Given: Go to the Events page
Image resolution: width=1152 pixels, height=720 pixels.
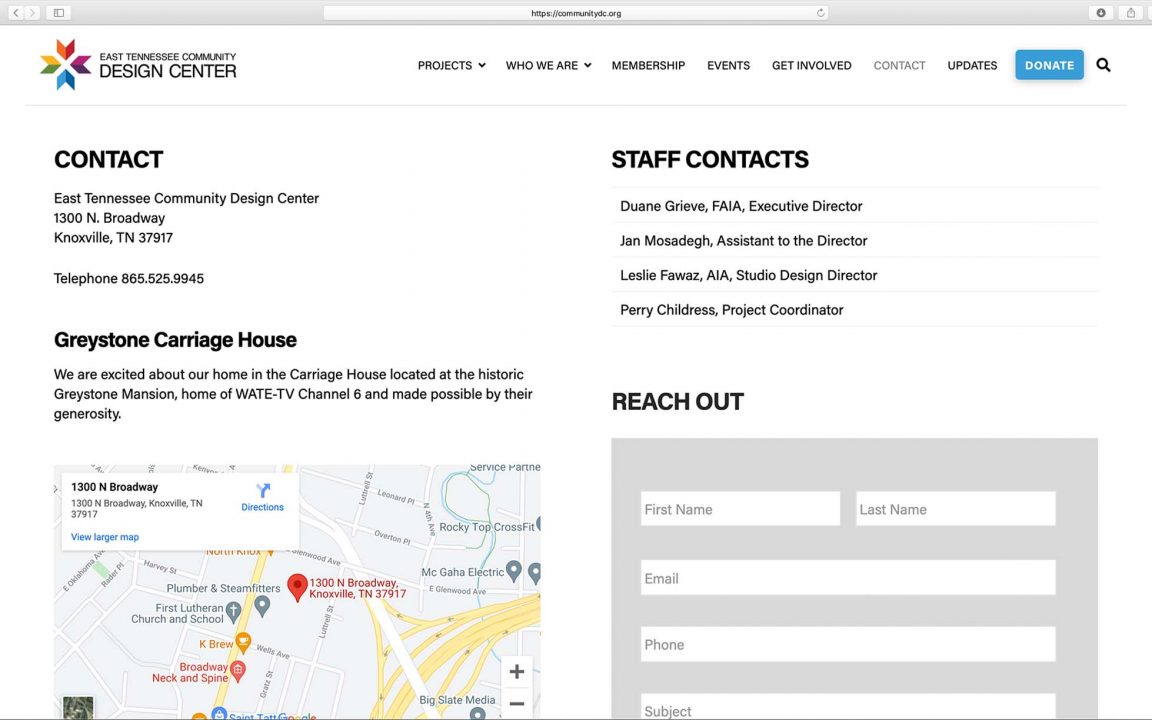Looking at the screenshot, I should click(728, 66).
